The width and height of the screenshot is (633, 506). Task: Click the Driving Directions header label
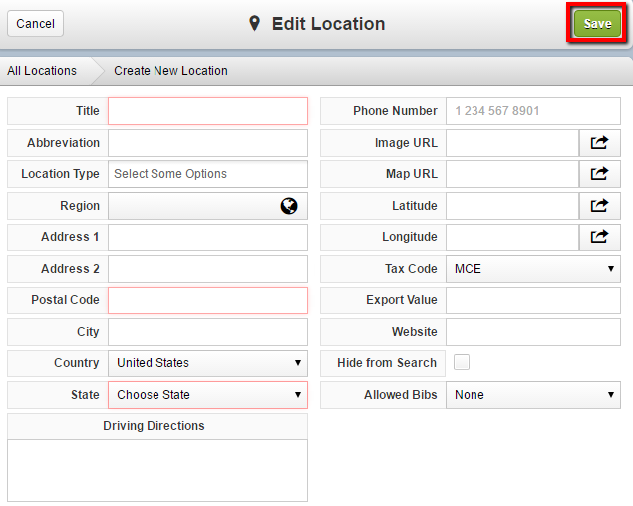click(x=154, y=426)
